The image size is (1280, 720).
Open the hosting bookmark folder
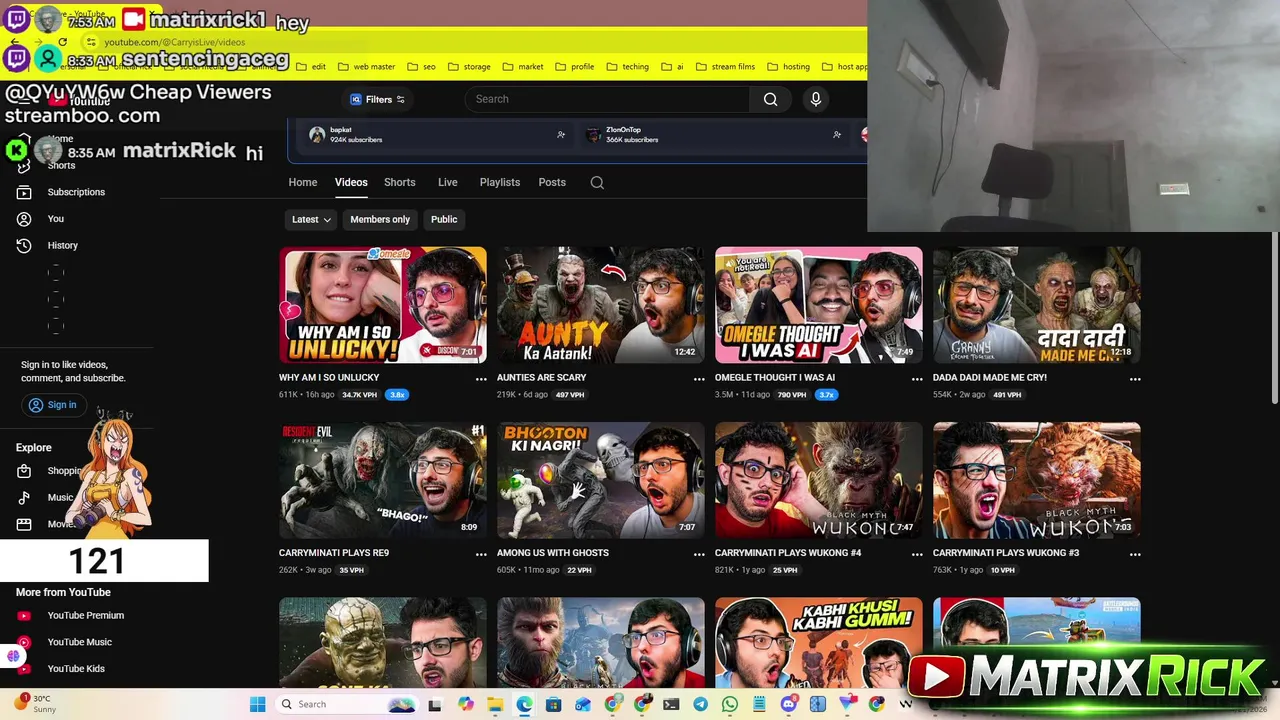pyautogui.click(x=788, y=67)
